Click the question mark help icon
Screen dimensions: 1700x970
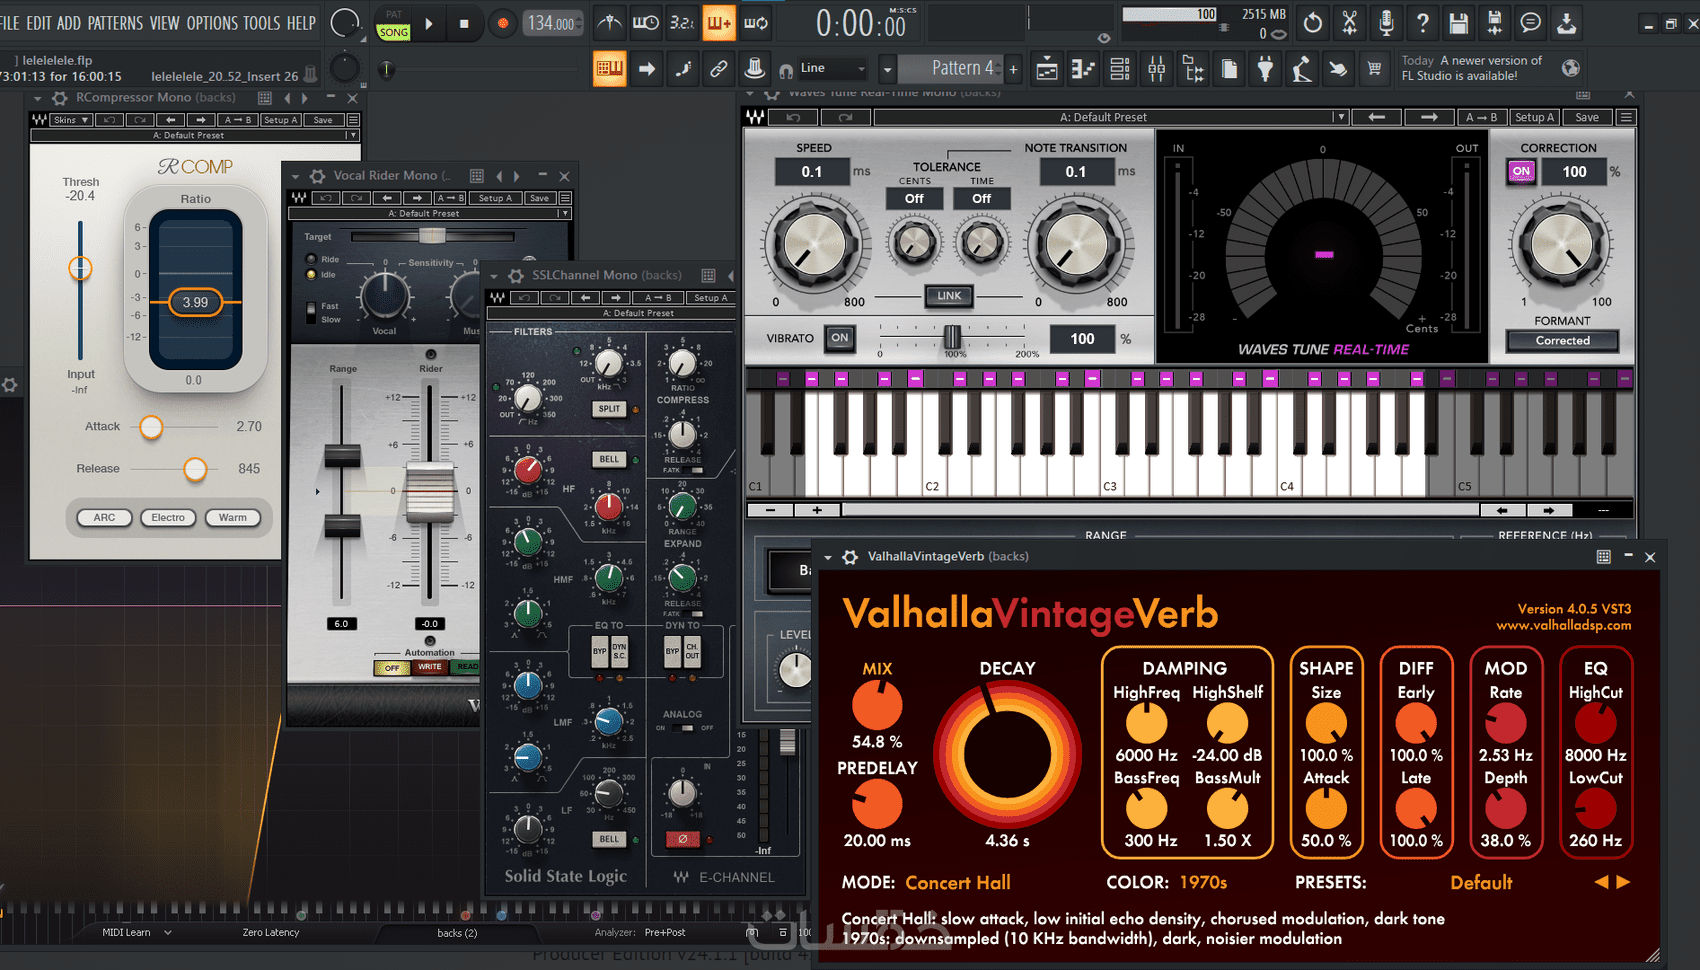[1422, 23]
